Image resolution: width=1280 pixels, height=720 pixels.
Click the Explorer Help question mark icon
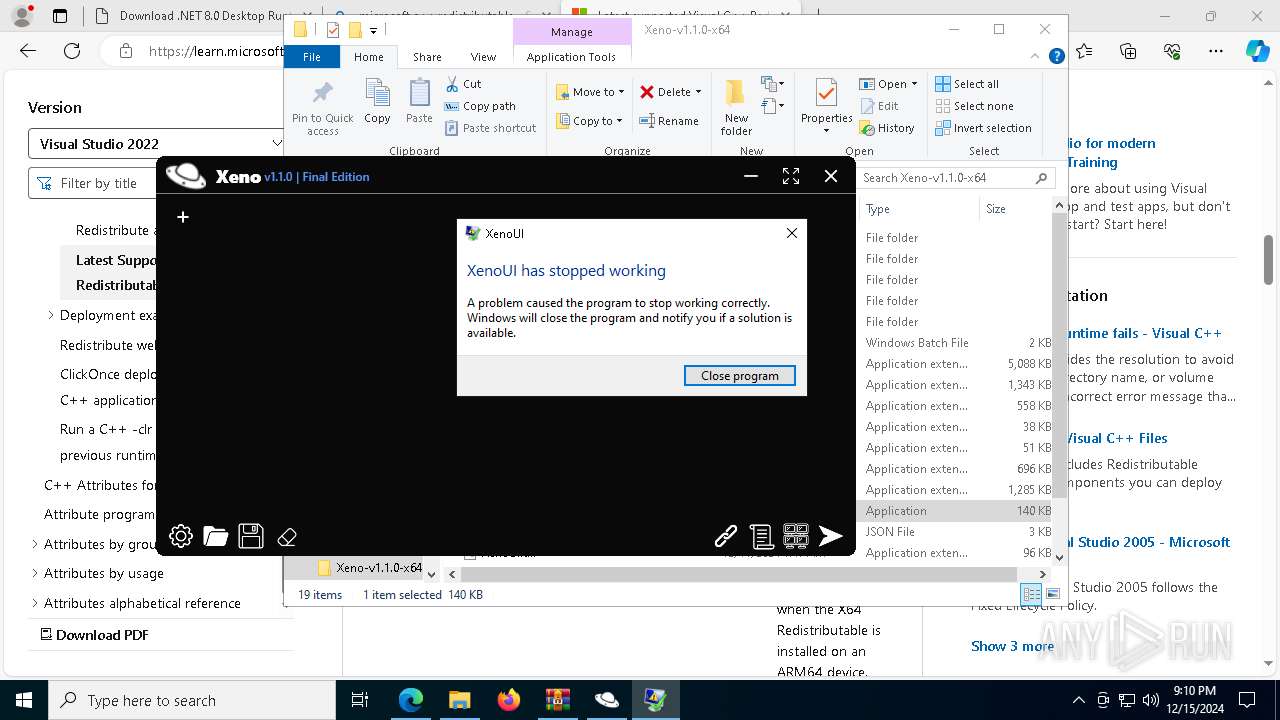pyautogui.click(x=1056, y=57)
